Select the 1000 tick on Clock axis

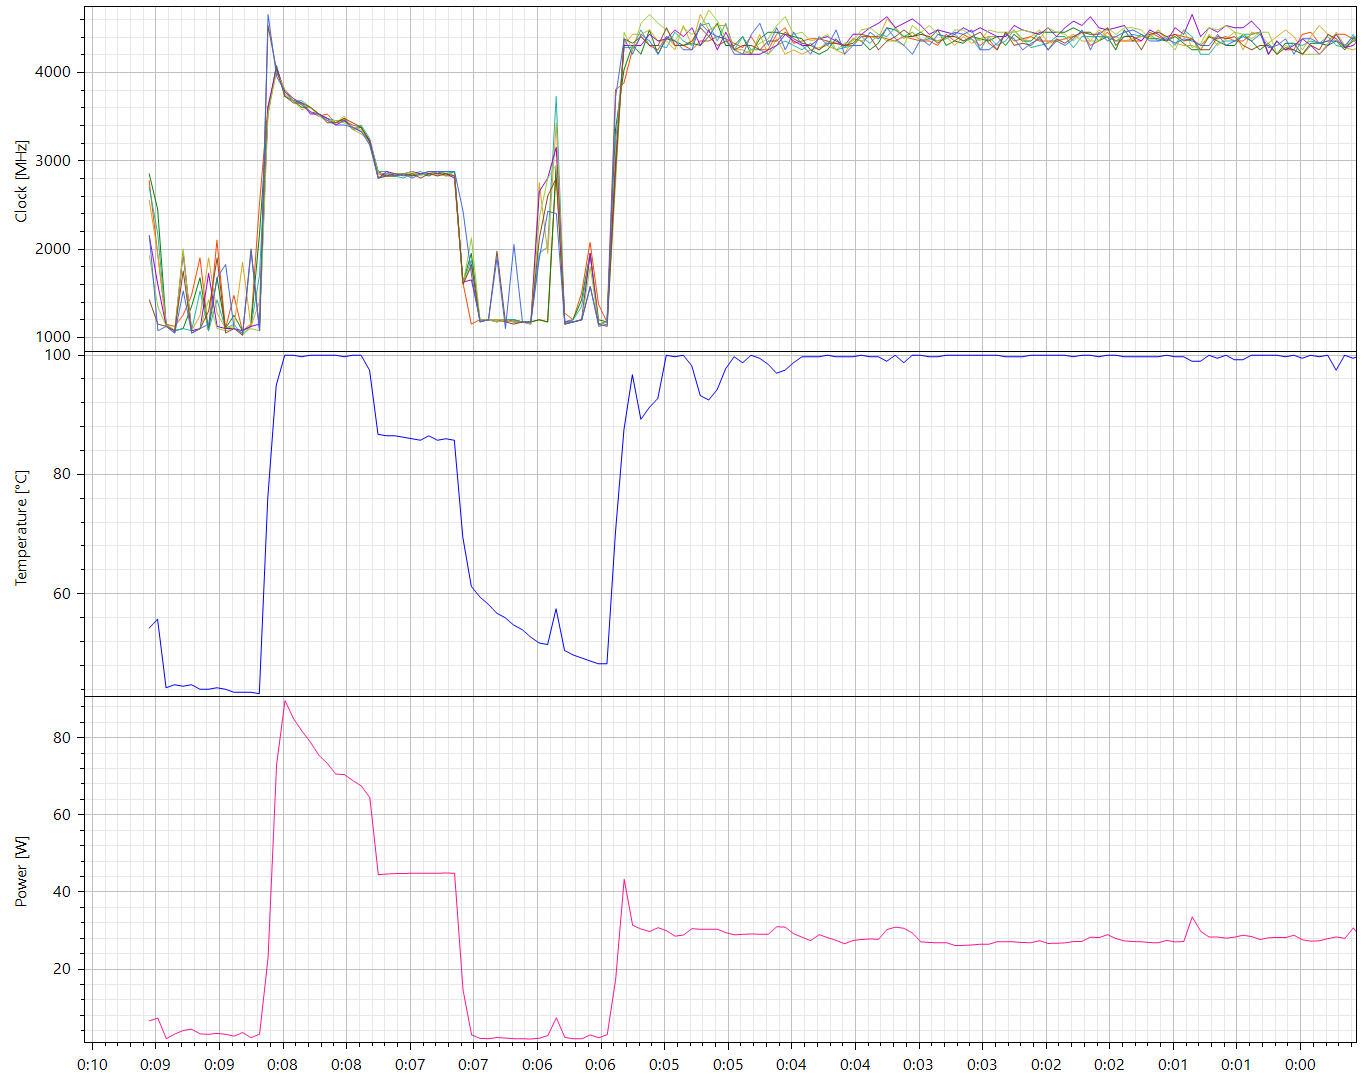coord(53,337)
